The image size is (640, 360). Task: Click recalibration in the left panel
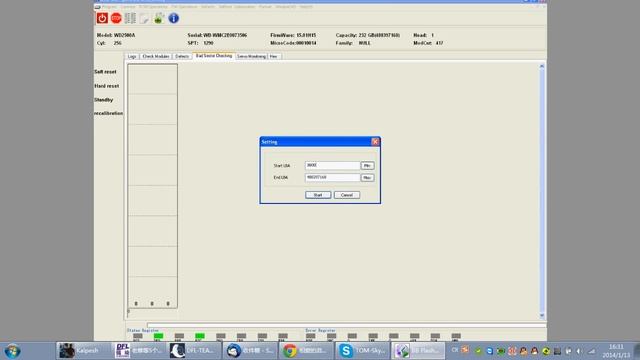109,113
